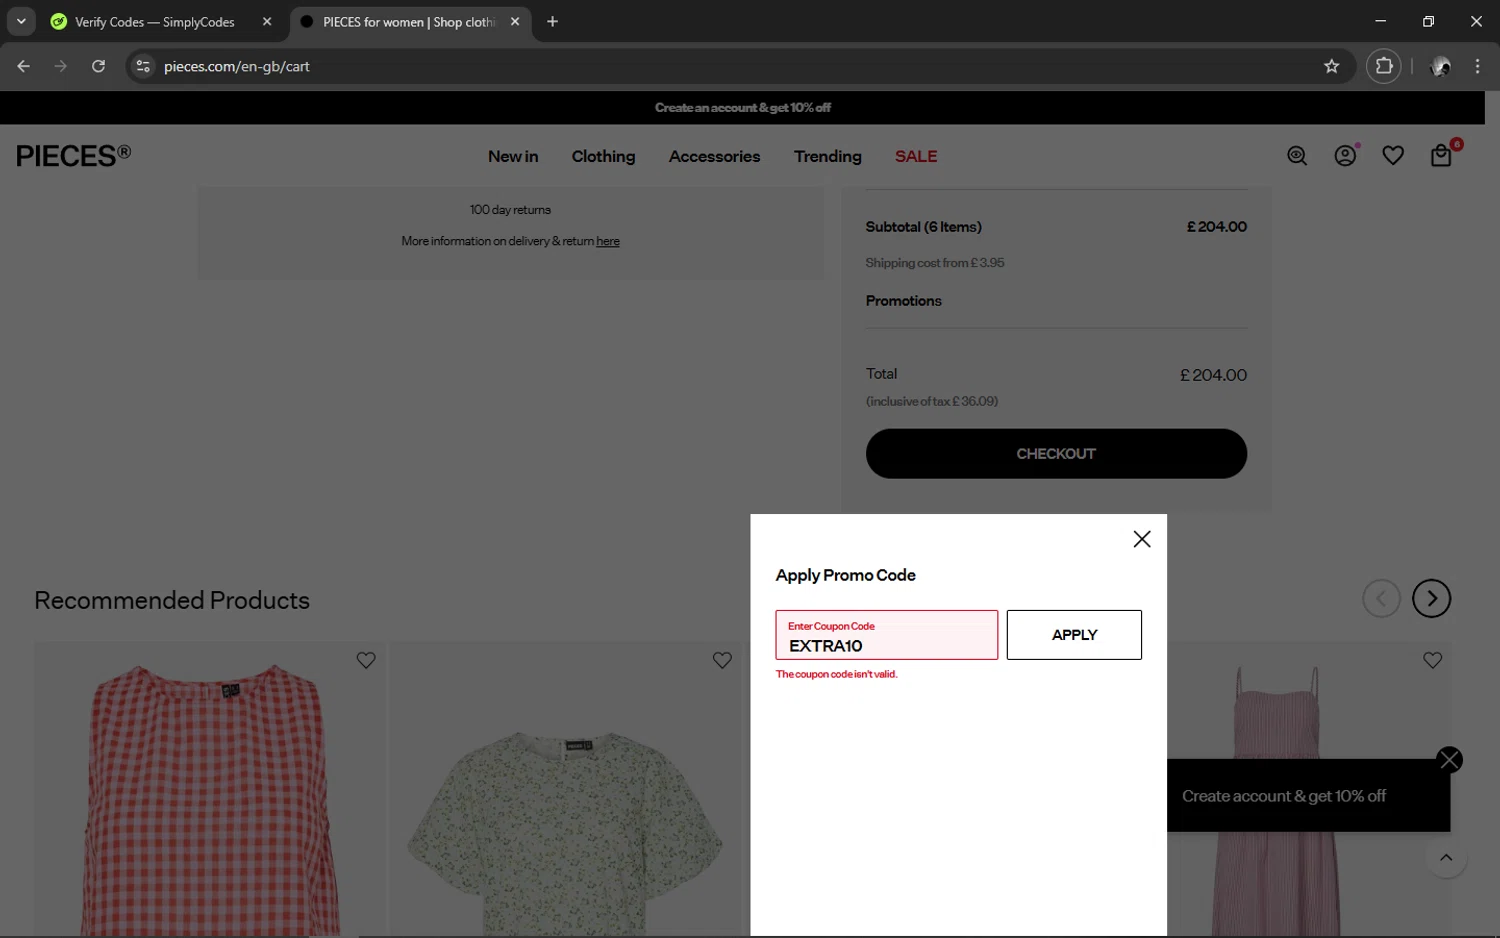The height and width of the screenshot is (938, 1500).
Task: Click the 'Recommended Products' heading
Action: (x=172, y=600)
